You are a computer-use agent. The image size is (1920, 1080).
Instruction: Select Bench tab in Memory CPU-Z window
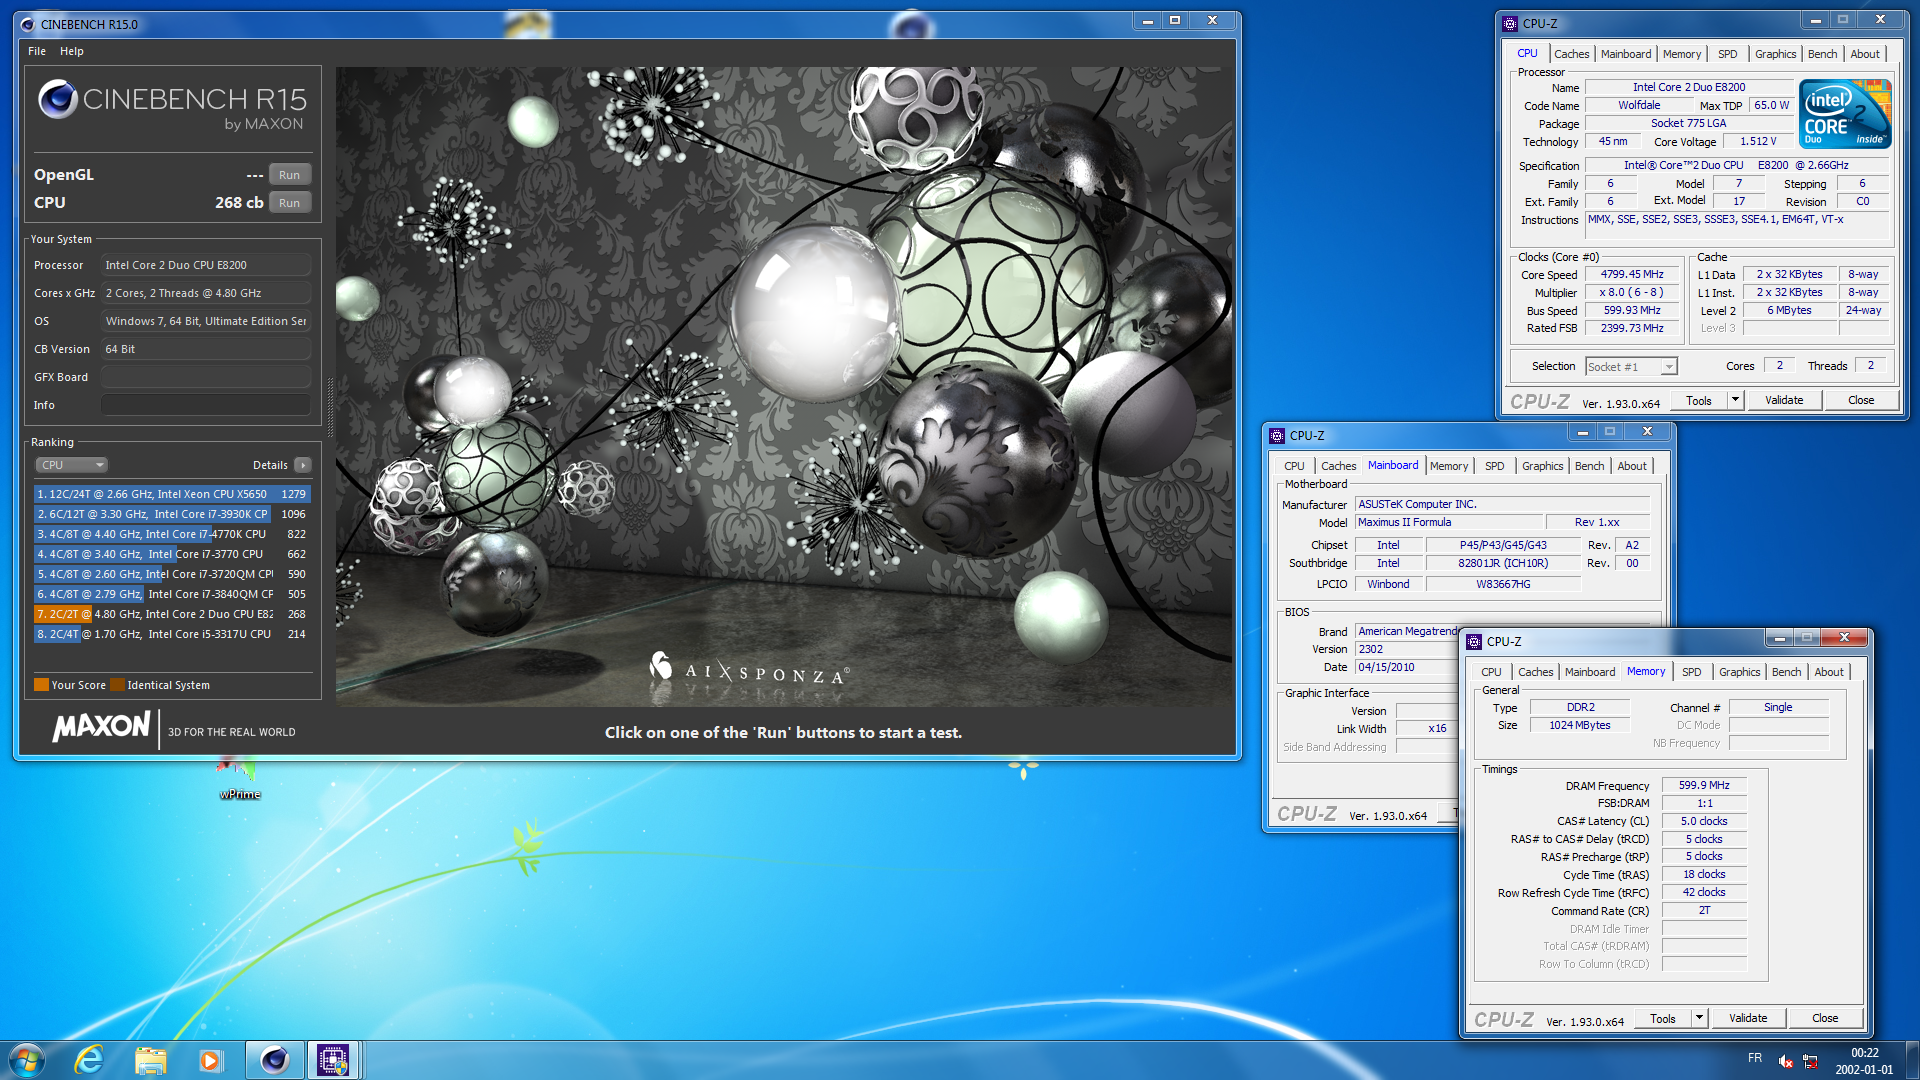[1786, 672]
